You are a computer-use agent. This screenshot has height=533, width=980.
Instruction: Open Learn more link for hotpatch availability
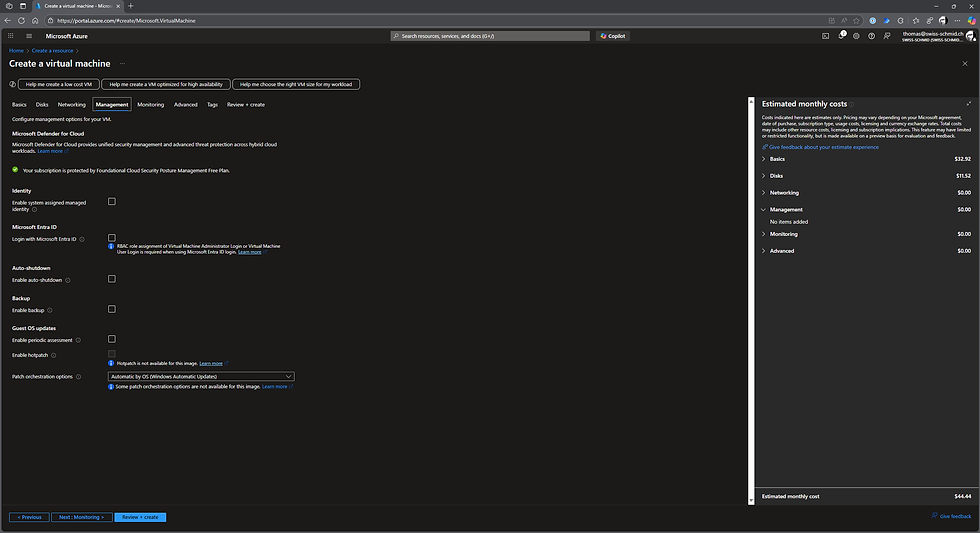click(211, 364)
